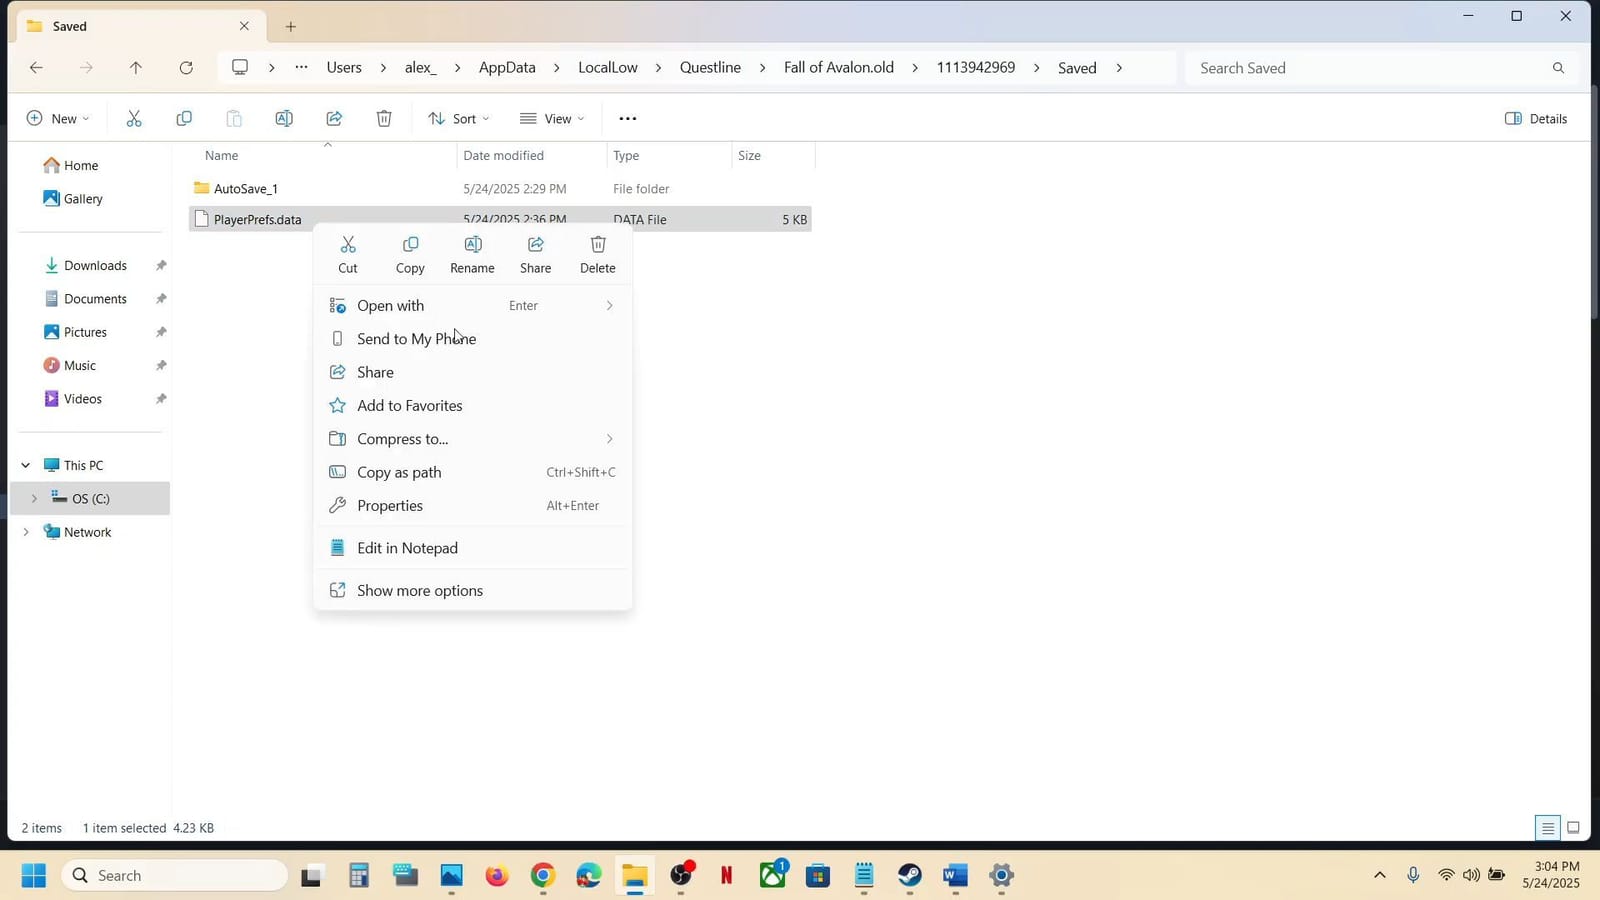Rename PlayerPrefs.data via the context menu icon
The height and width of the screenshot is (900, 1600).
click(471, 254)
